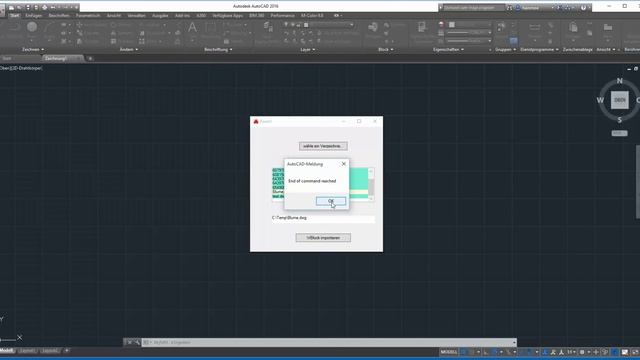Select the large Text (A) tool
This screenshot has width=640, height=360.
point(192,28)
